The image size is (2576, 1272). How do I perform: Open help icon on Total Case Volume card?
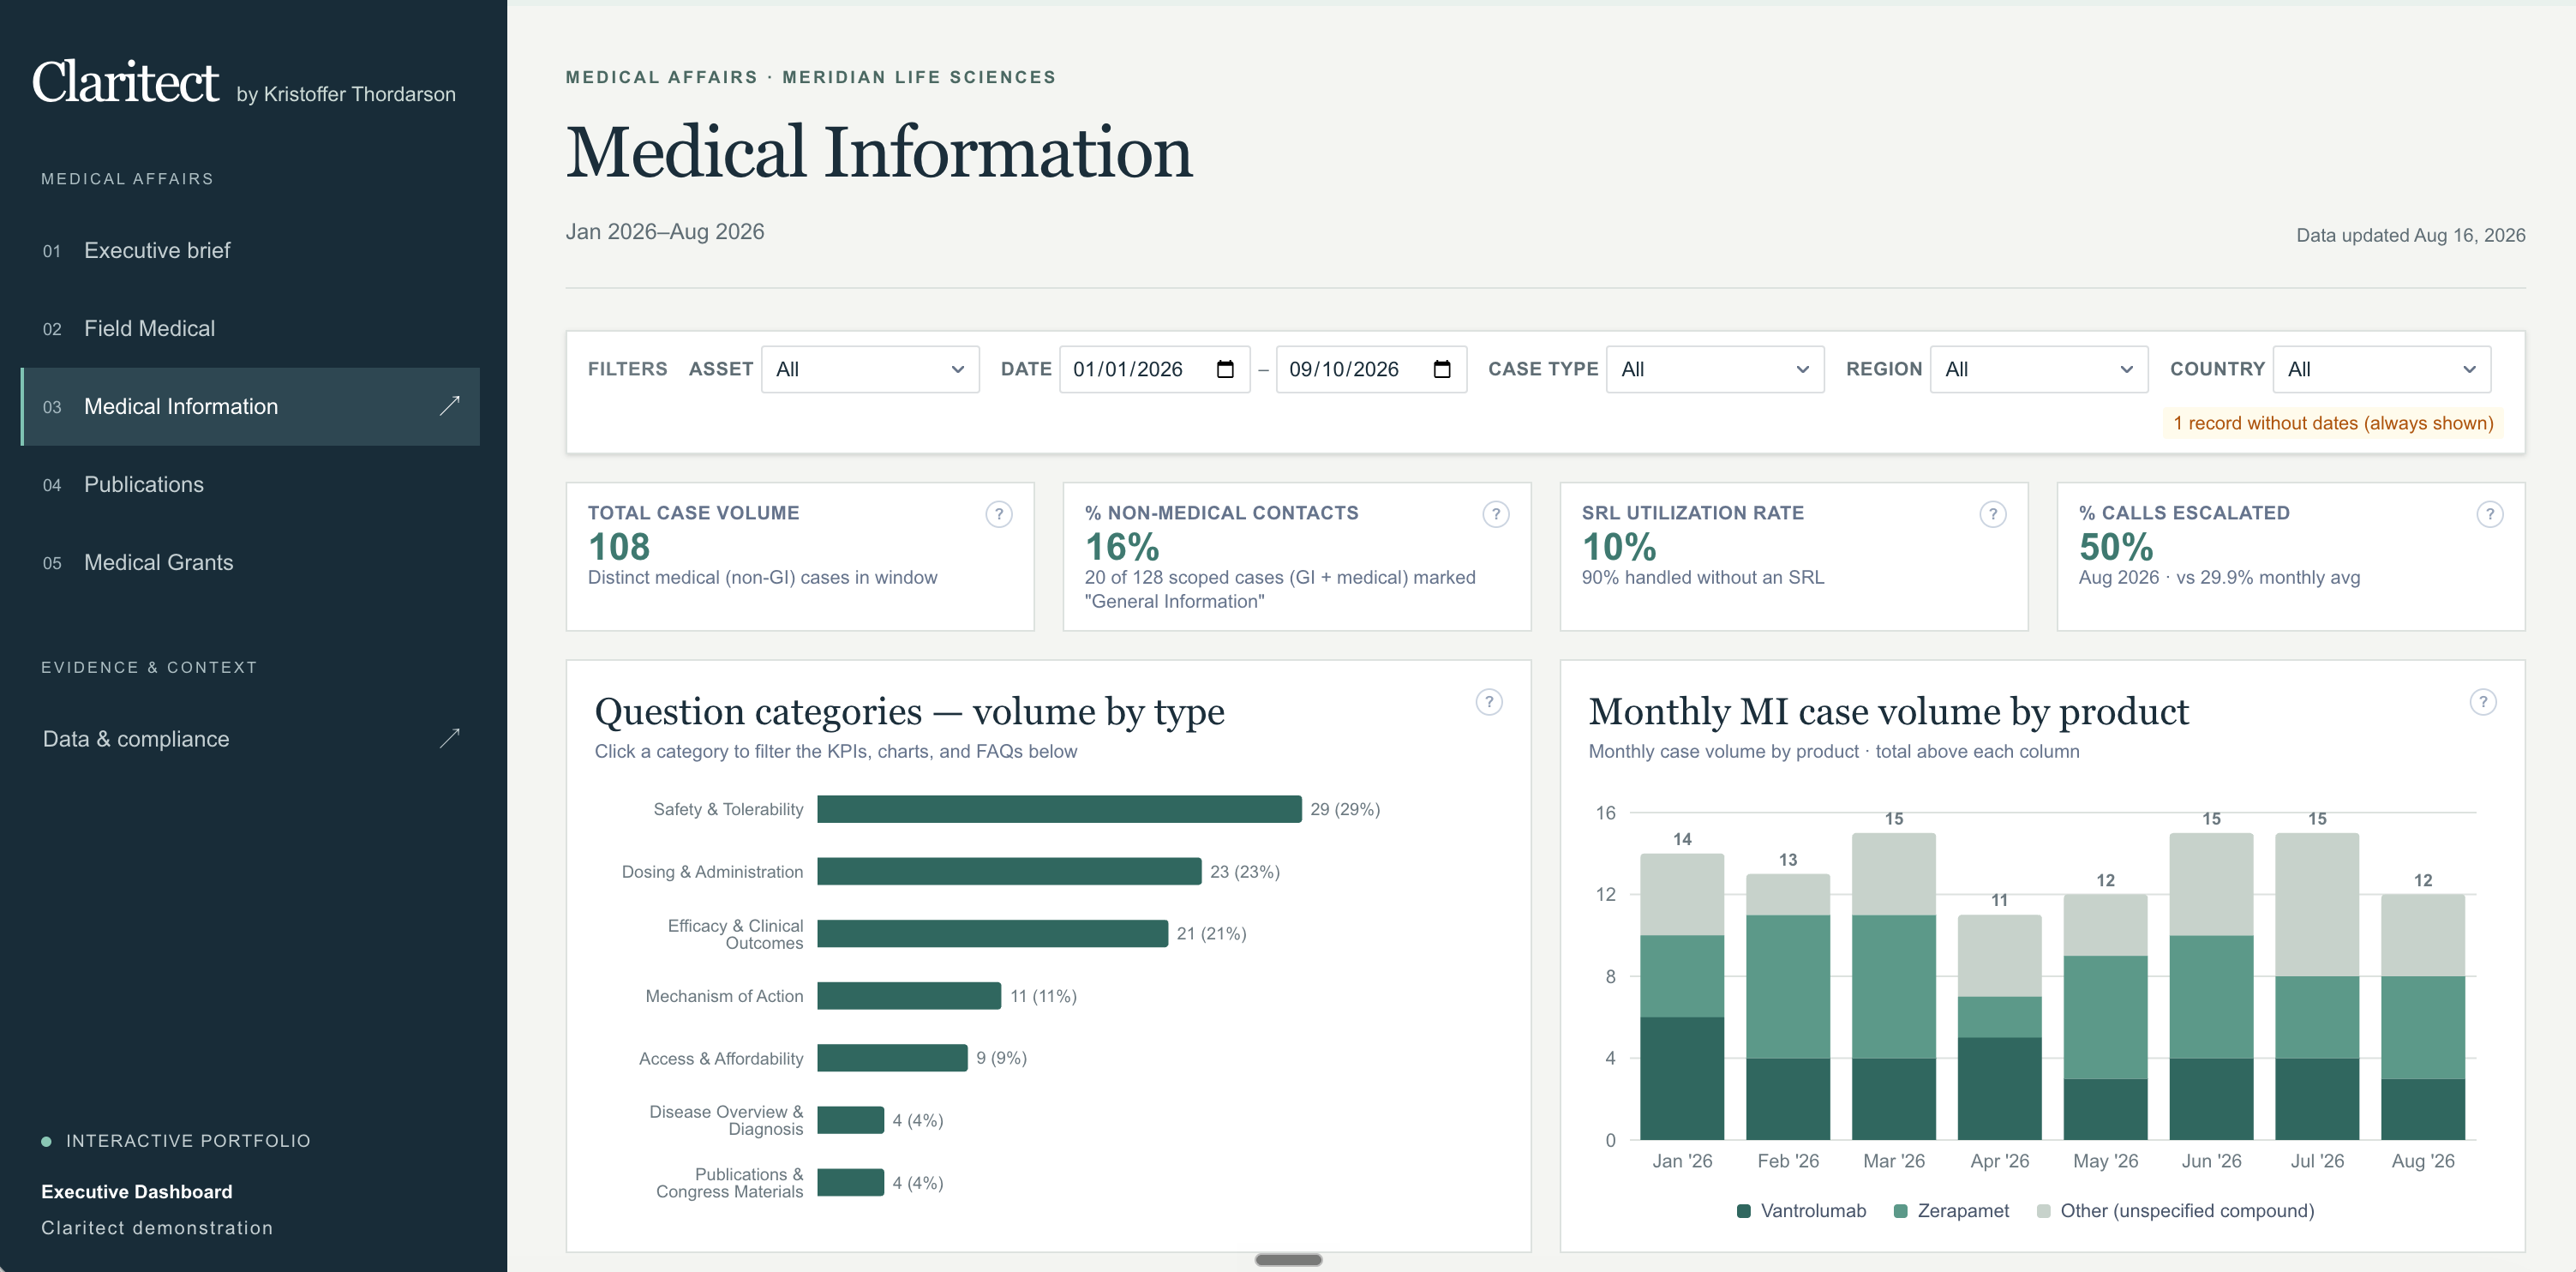click(998, 514)
